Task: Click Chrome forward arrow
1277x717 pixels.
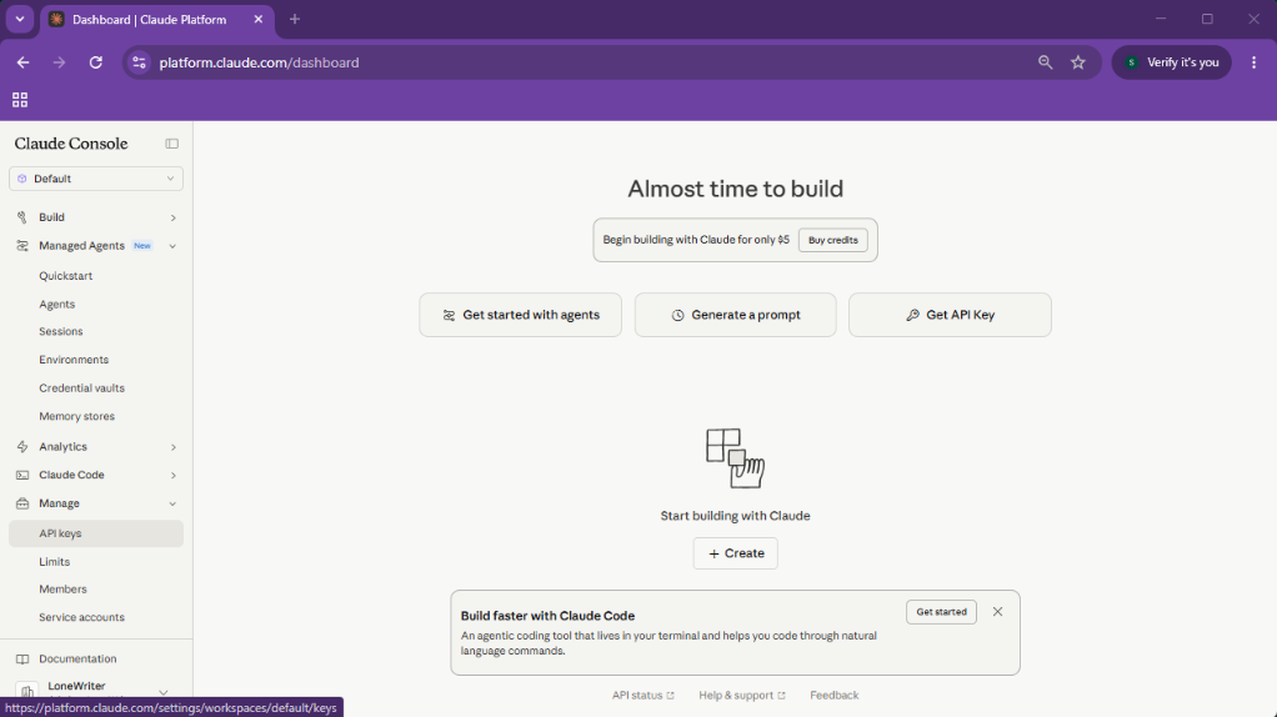Action: (x=59, y=62)
